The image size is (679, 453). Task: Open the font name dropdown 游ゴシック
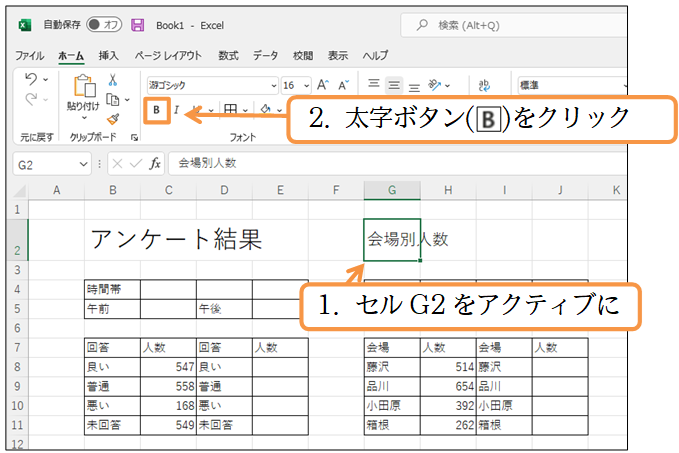pos(274,85)
